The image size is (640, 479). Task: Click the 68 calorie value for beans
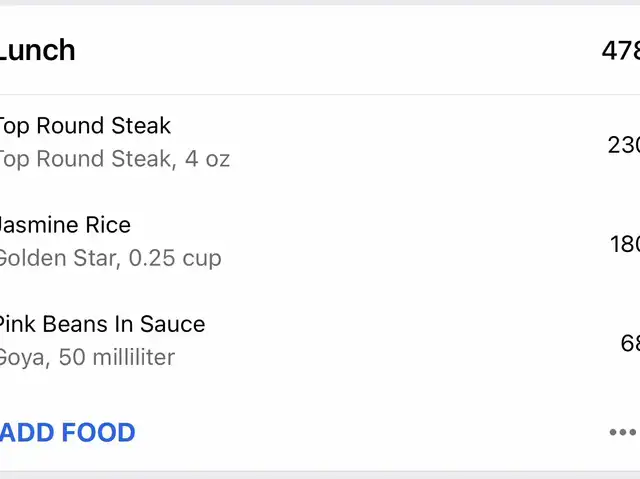630,343
